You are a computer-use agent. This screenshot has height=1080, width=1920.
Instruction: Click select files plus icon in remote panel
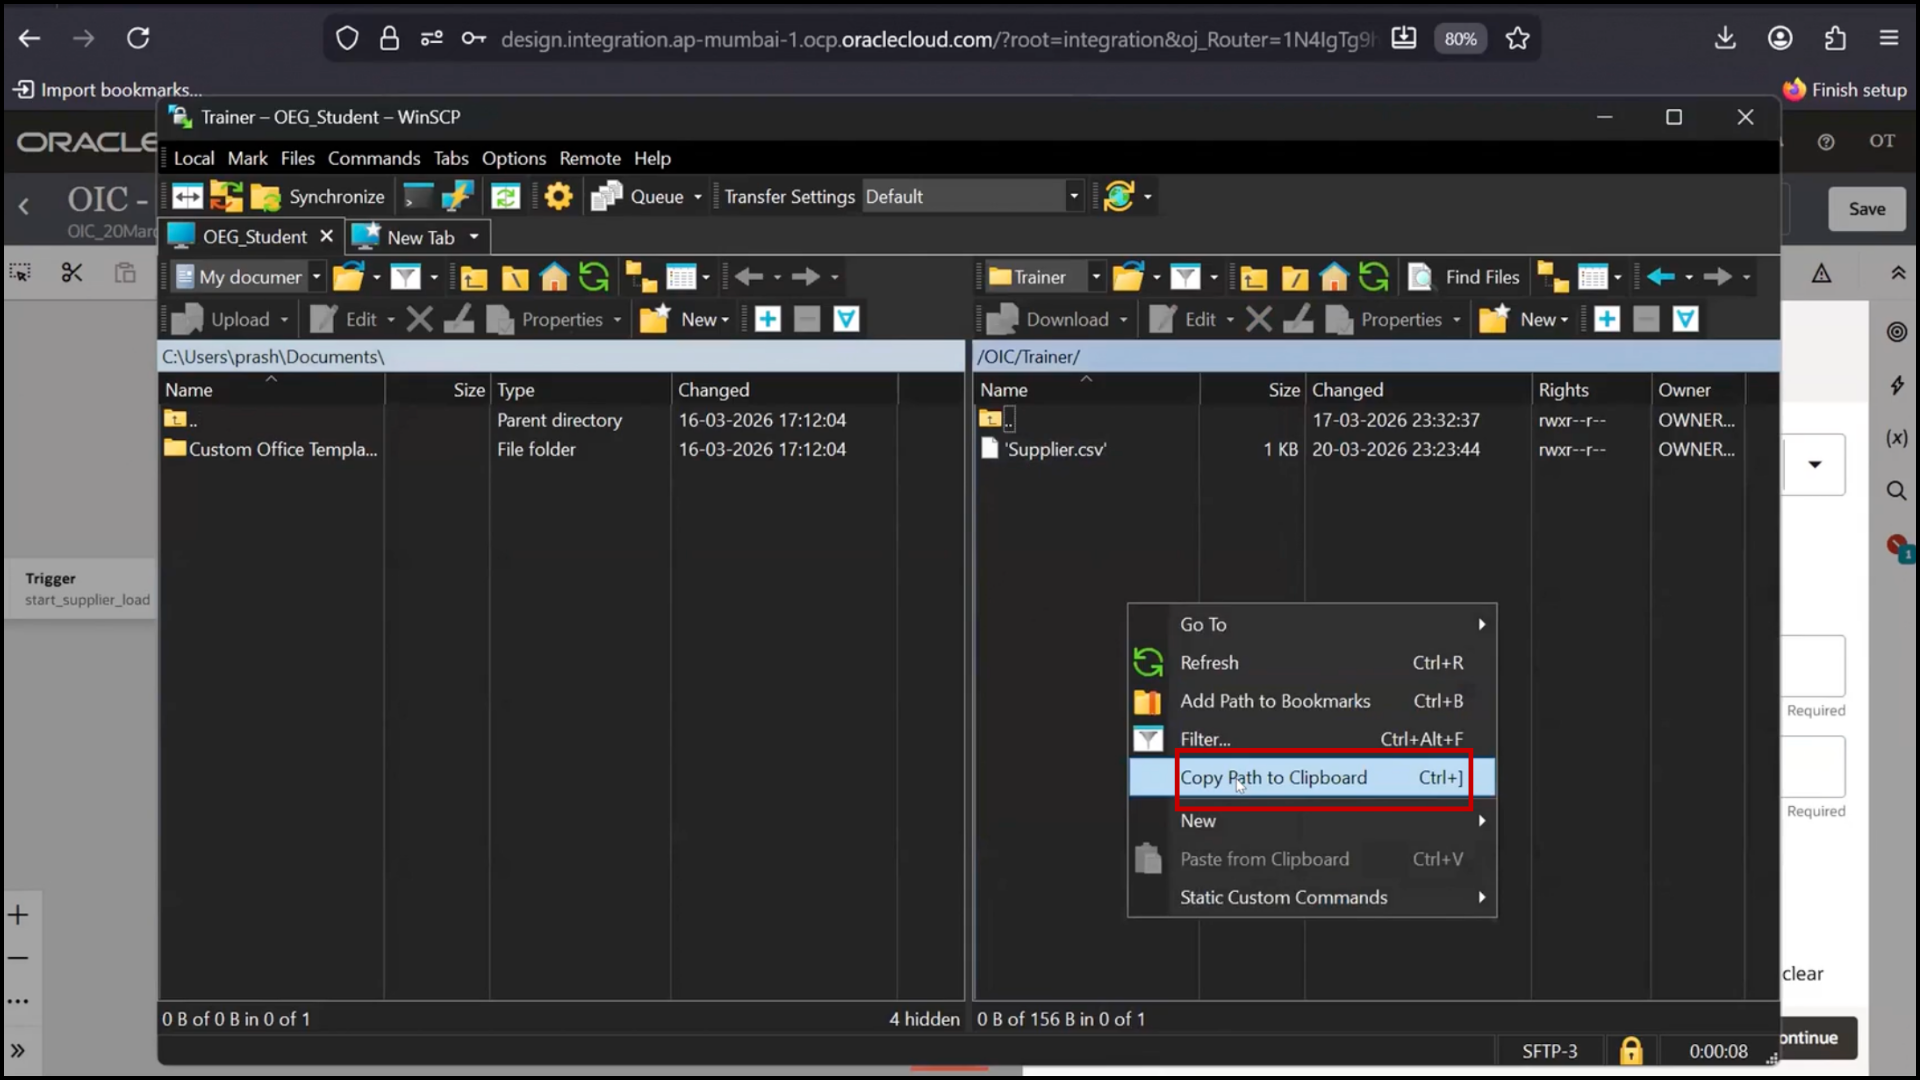[x=1607, y=319]
